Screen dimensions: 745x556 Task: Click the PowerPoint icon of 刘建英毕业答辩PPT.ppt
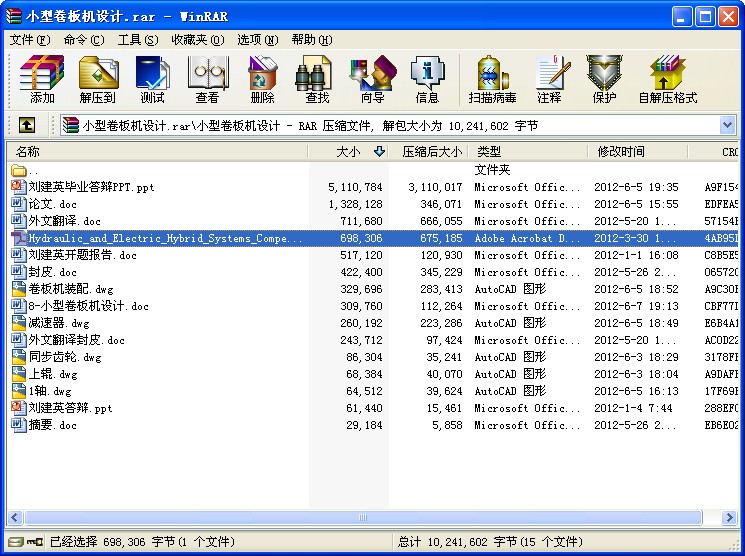18,187
